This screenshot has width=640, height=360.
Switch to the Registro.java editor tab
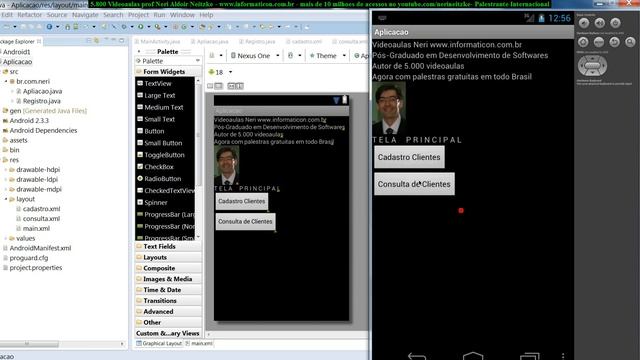click(x=257, y=42)
